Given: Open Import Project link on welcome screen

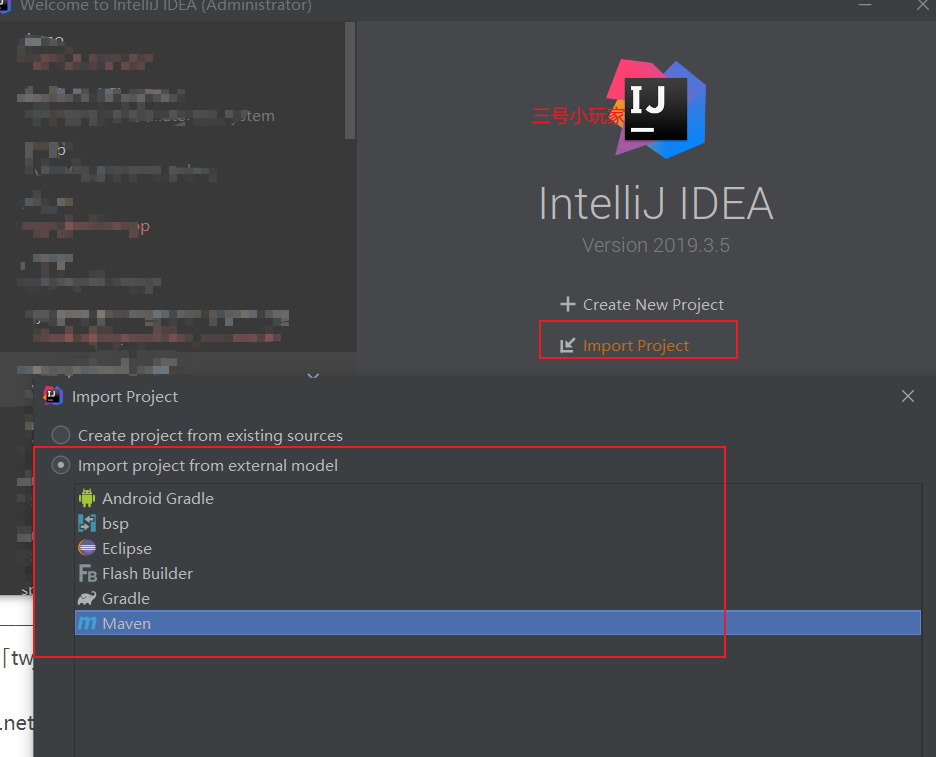Looking at the screenshot, I should 636,346.
